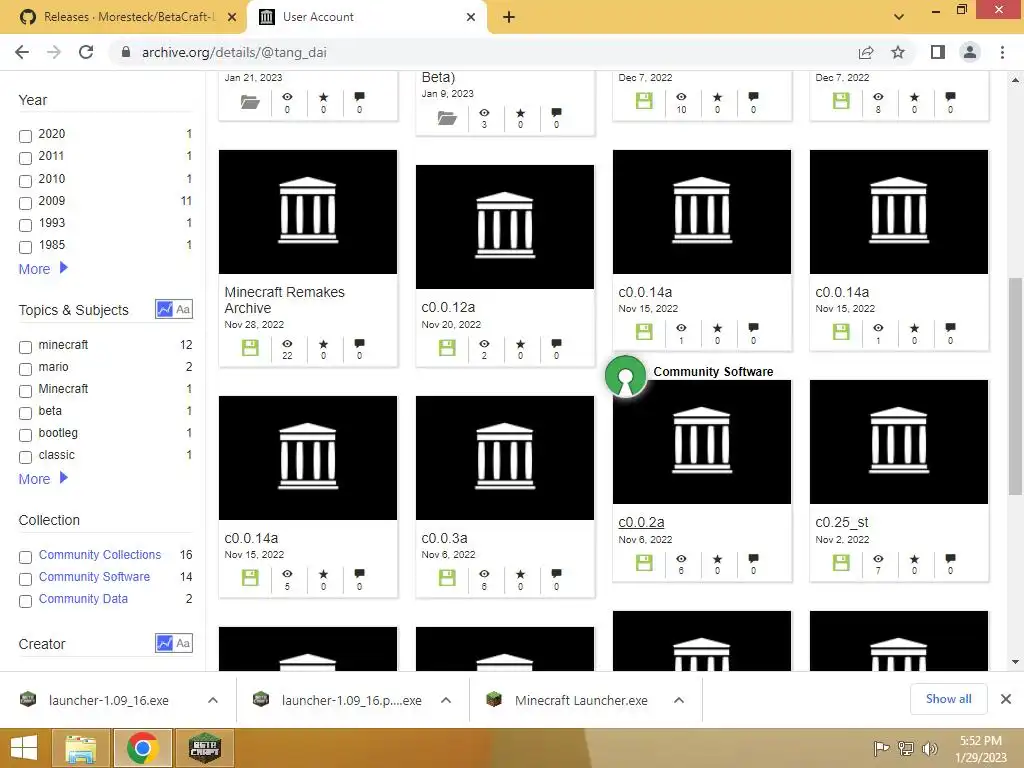Open File Explorer from taskbar
This screenshot has height=768, width=1024.
[x=81, y=748]
